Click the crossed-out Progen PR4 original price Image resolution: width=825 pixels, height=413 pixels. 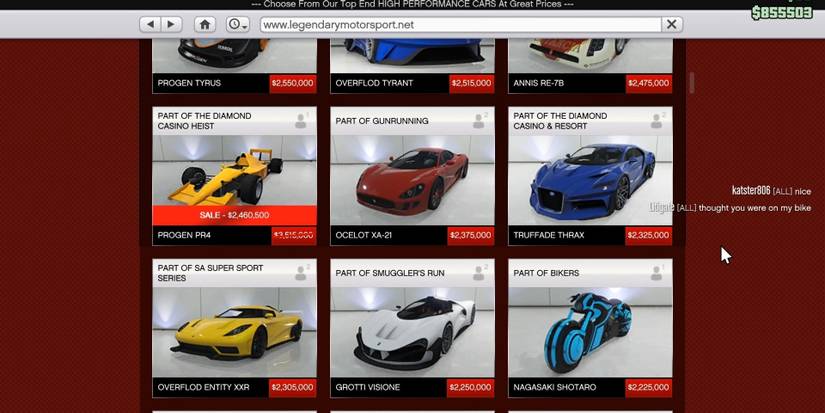click(x=294, y=235)
